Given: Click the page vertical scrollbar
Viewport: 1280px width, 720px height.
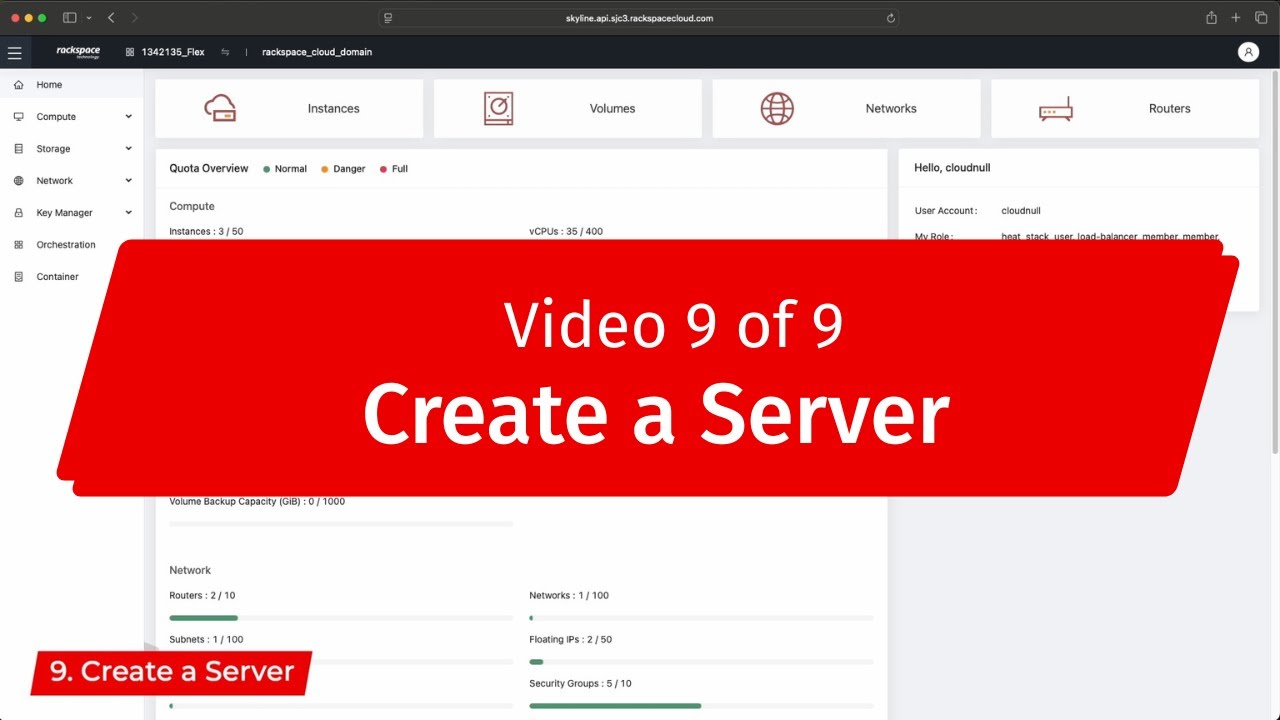Looking at the screenshot, I should 1275,262.
